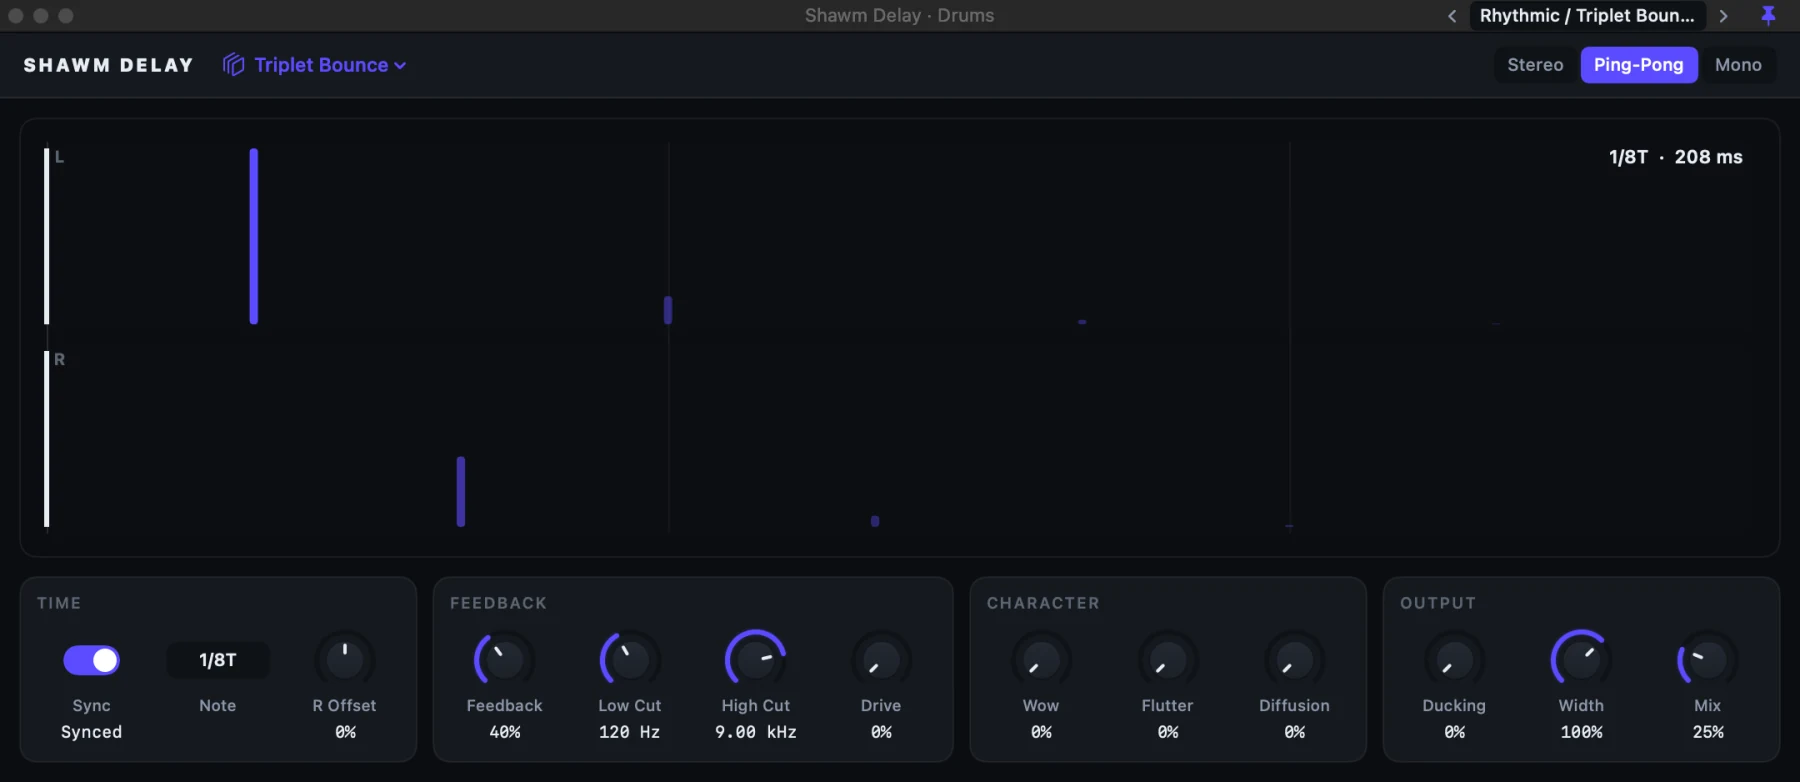Go to the previous preset with left chevron
The width and height of the screenshot is (1800, 782).
(x=1452, y=16)
